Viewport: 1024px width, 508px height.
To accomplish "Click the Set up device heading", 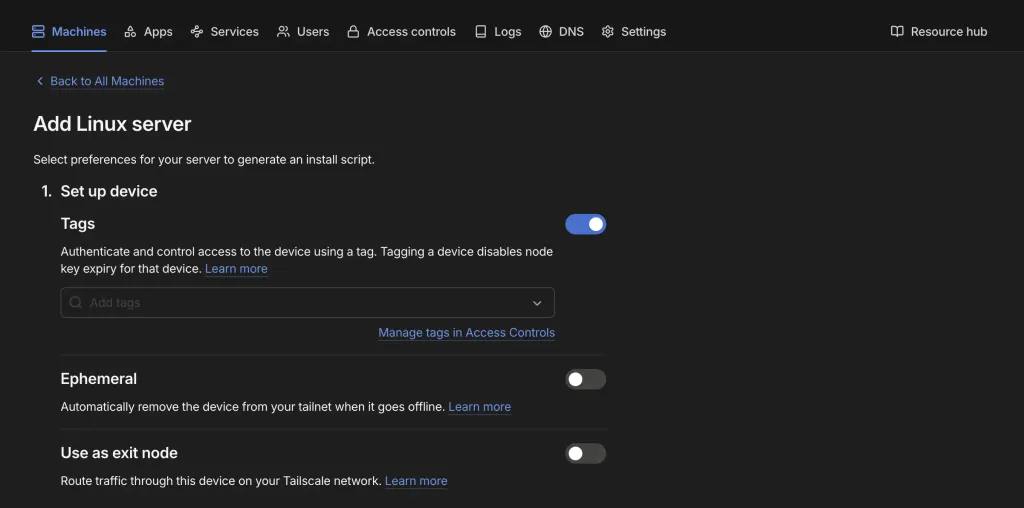I will pyautogui.click(x=109, y=191).
